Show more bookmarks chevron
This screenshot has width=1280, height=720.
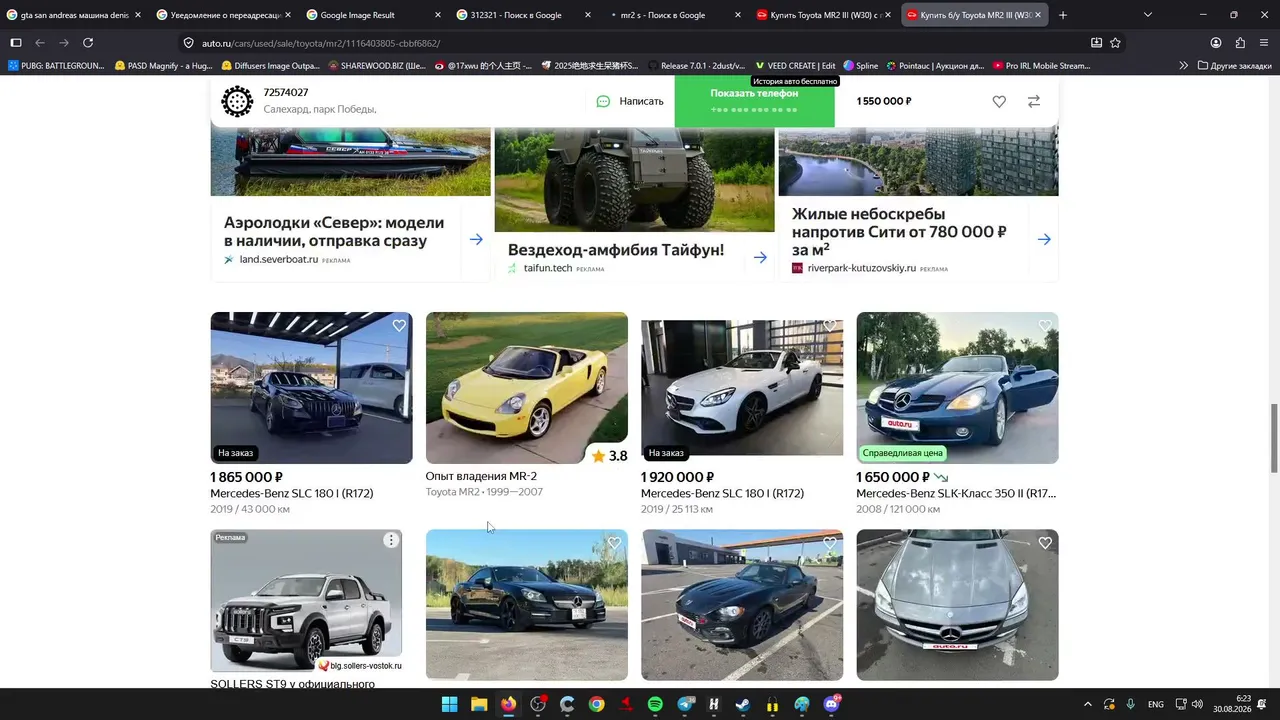coord(1184,66)
